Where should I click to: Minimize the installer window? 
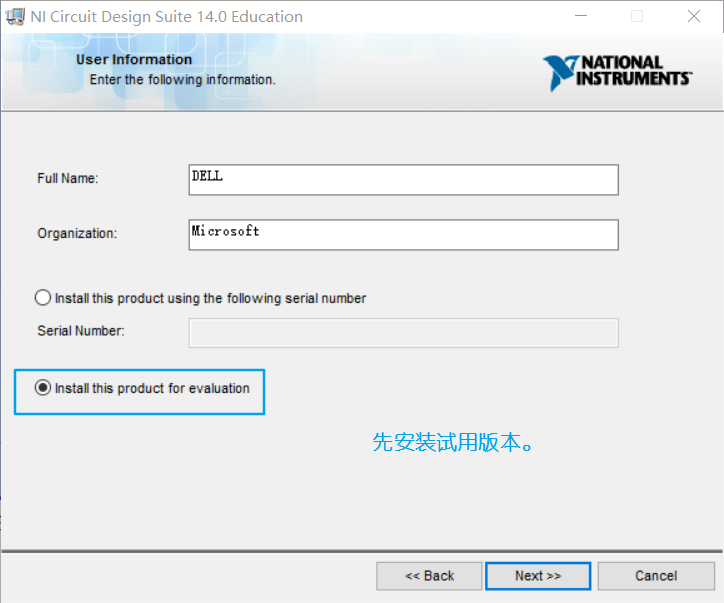coord(581,16)
